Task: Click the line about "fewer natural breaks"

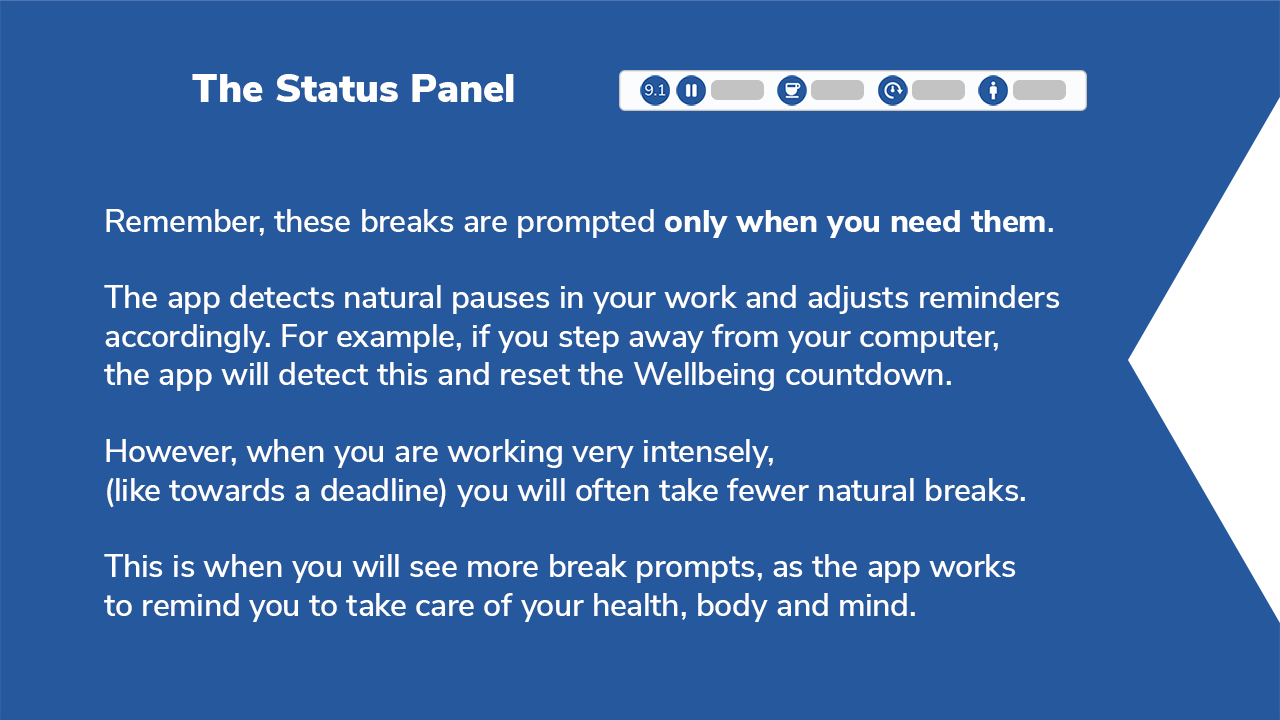Action: click(565, 491)
